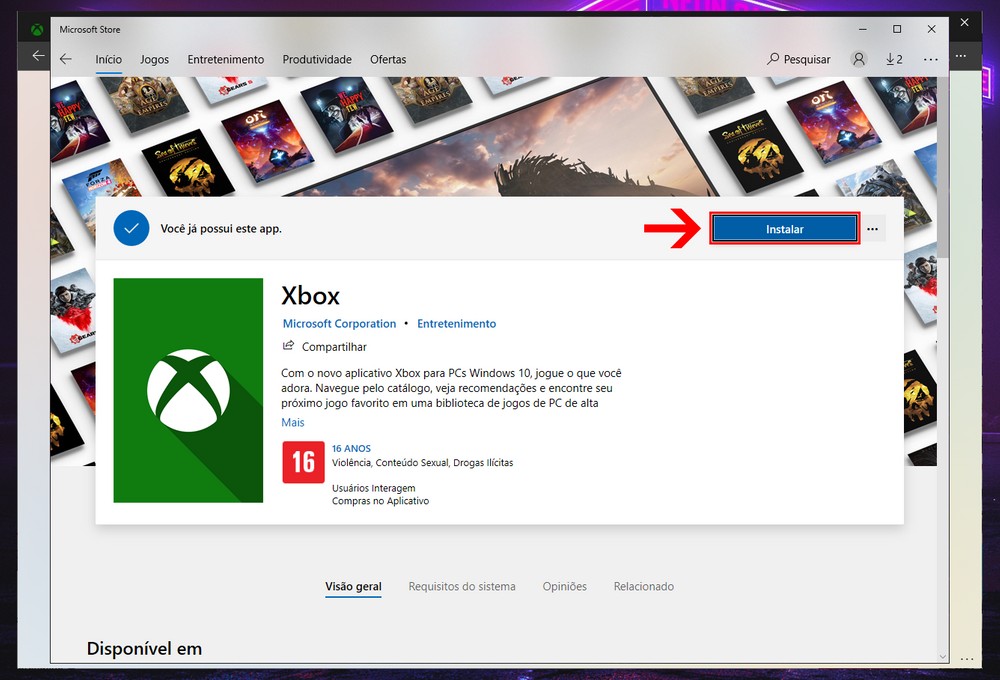Go to the Início tab

tap(109, 59)
